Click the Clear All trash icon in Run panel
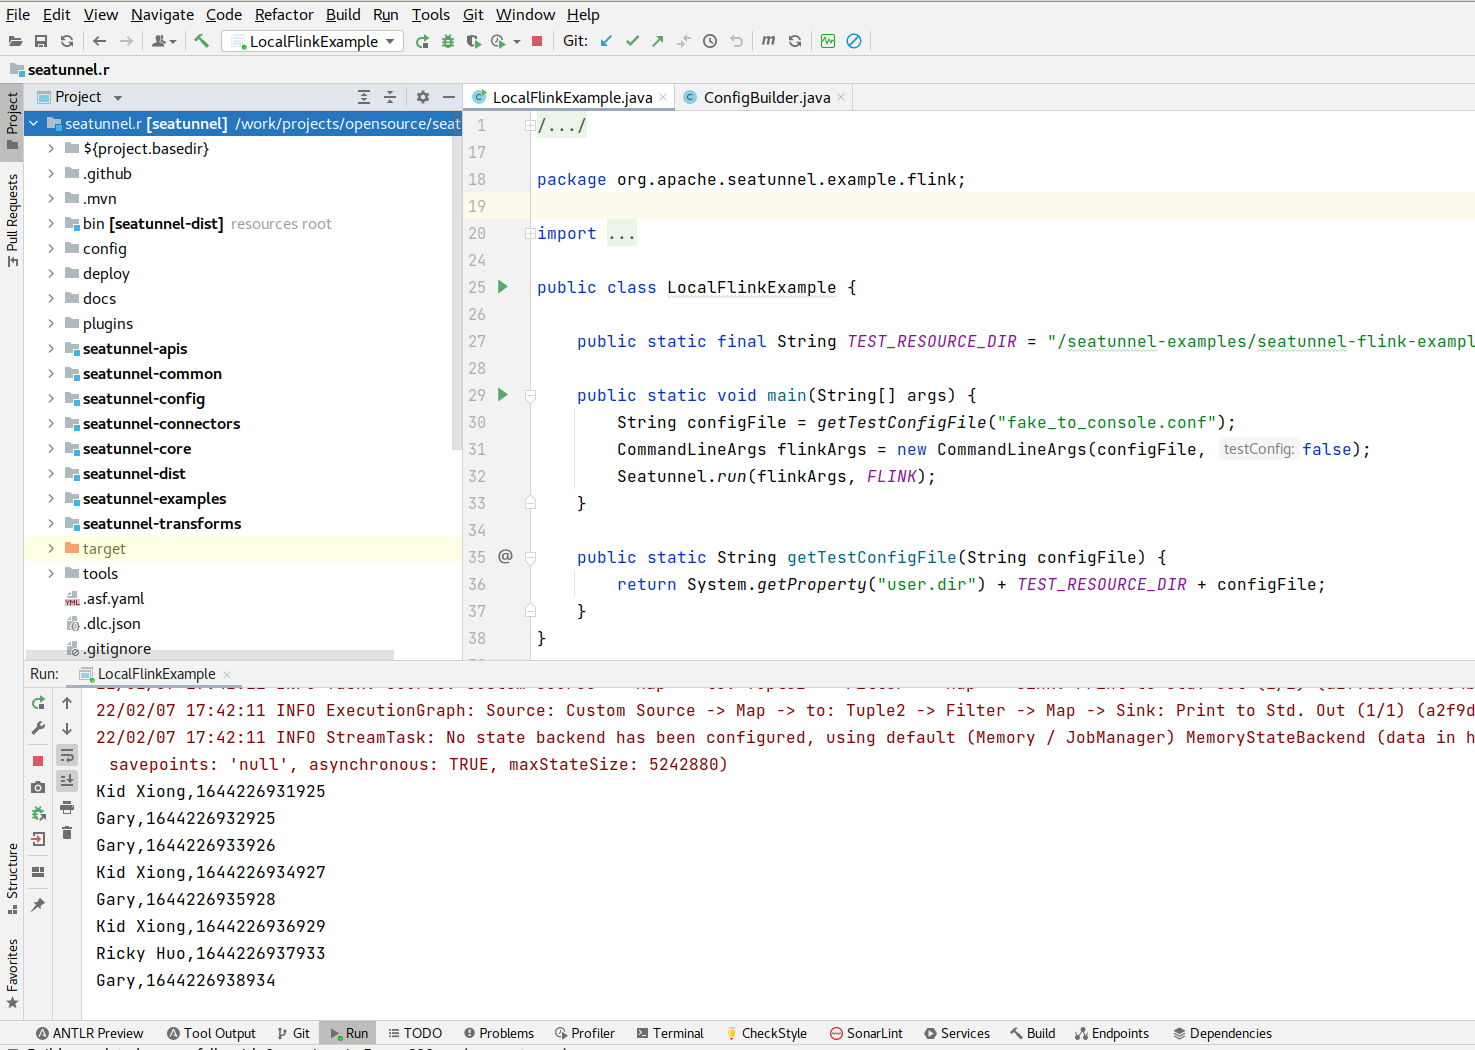This screenshot has width=1475, height=1050. click(67, 833)
